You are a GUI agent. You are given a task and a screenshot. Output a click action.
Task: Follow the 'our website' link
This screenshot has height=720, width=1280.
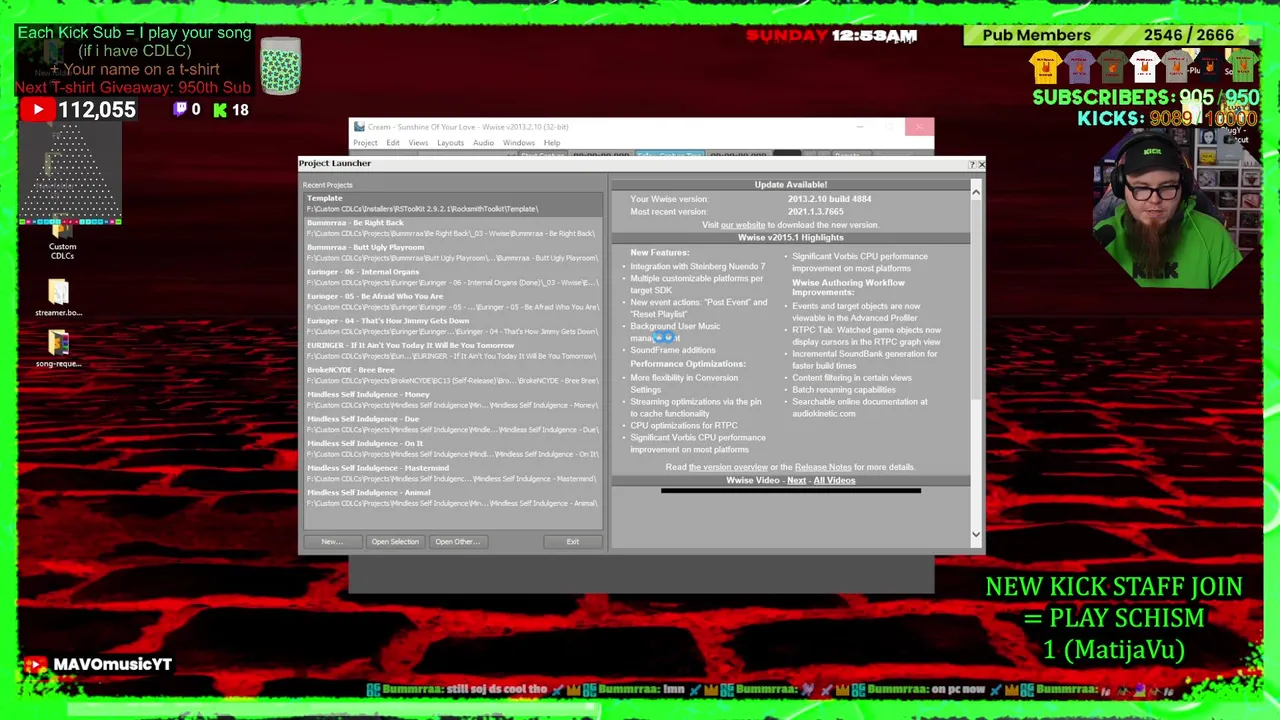(x=743, y=225)
